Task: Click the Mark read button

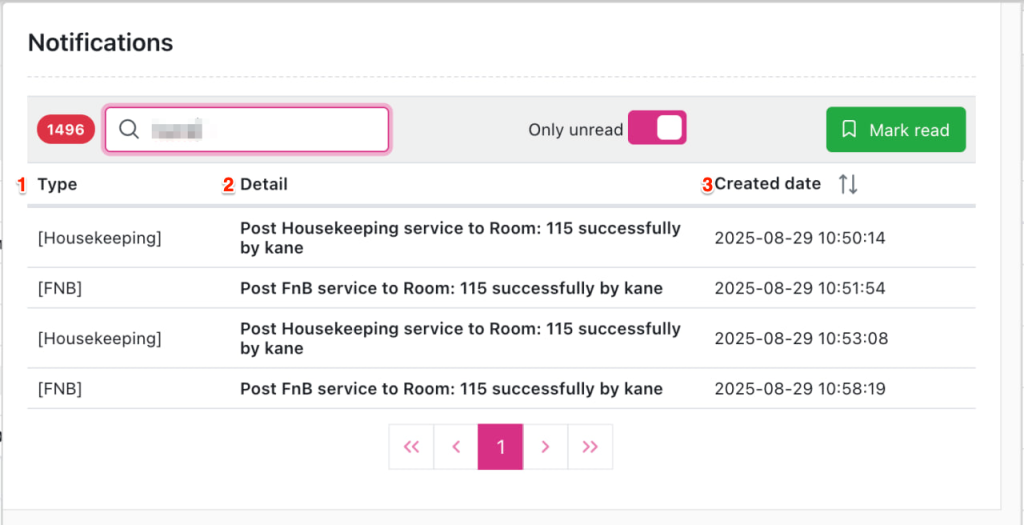Action: (895, 129)
